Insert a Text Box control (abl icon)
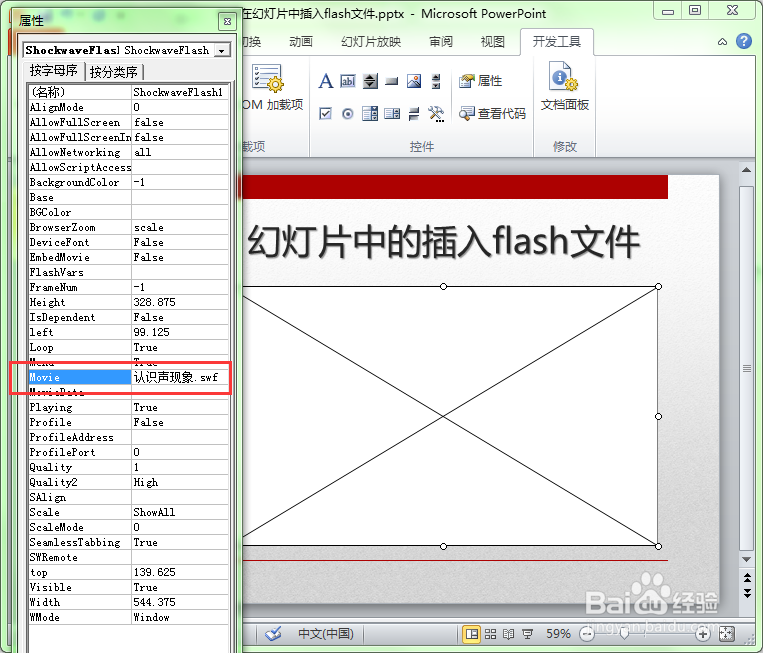Screen dimensions: 763x653 [x=347, y=81]
